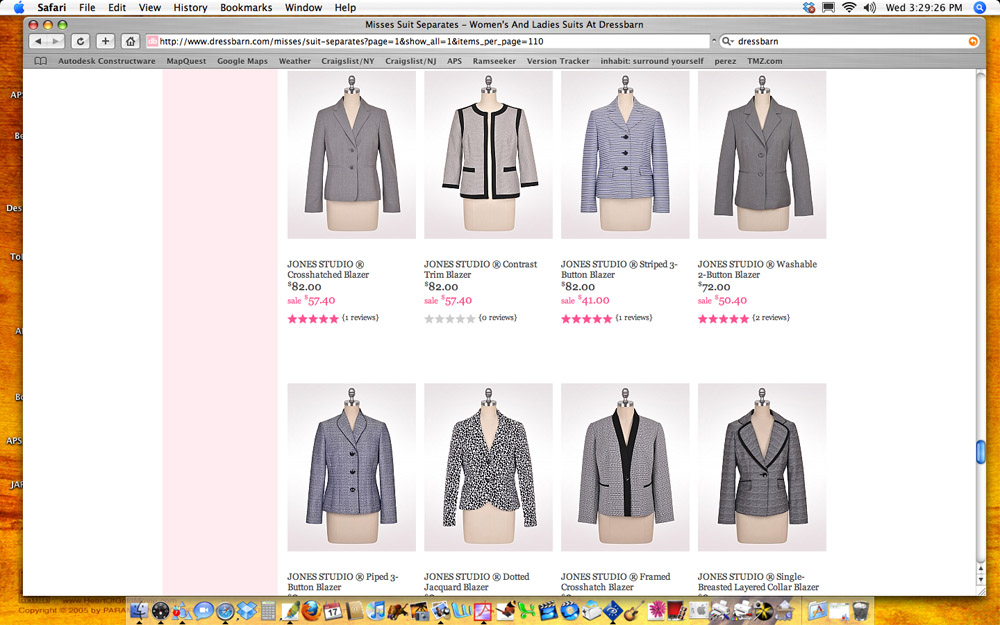
Task: Open Address Book from the Dock
Action: 355,610
